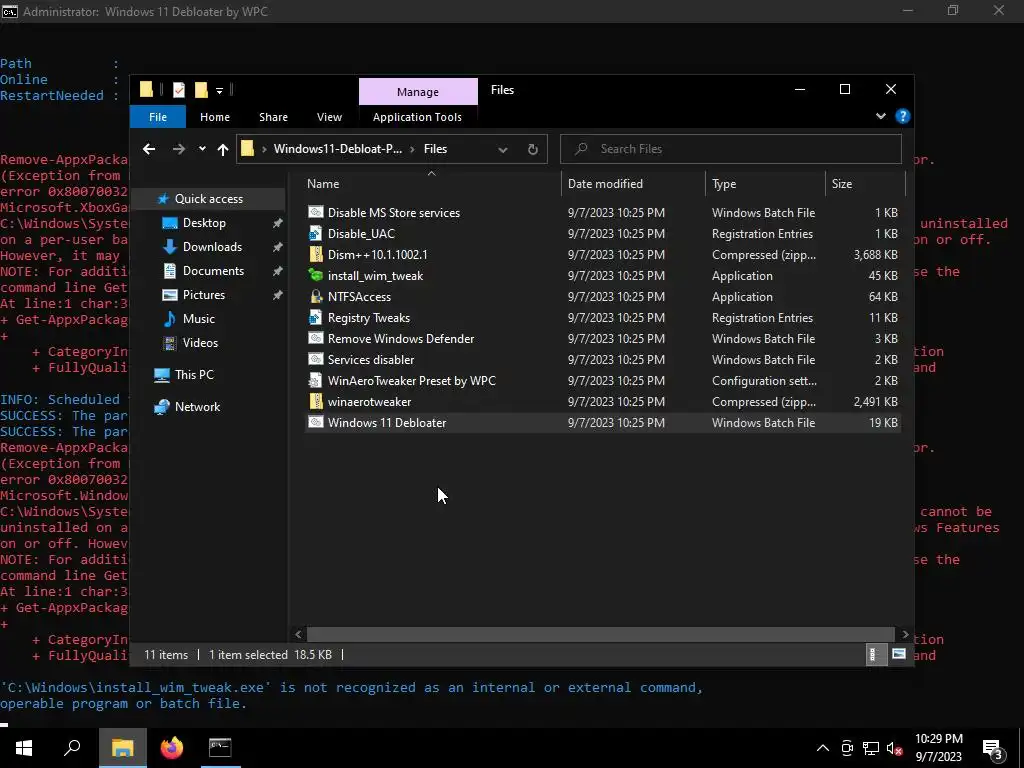1024x768 pixels.
Task: Open File Explorer taskbar button
Action: pos(122,748)
